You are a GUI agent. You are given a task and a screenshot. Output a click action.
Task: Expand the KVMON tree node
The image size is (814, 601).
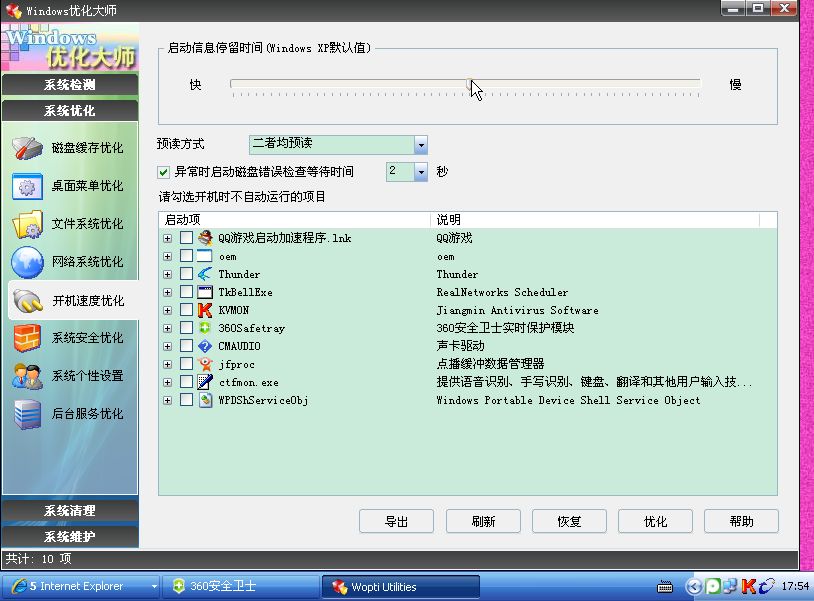pos(167,310)
